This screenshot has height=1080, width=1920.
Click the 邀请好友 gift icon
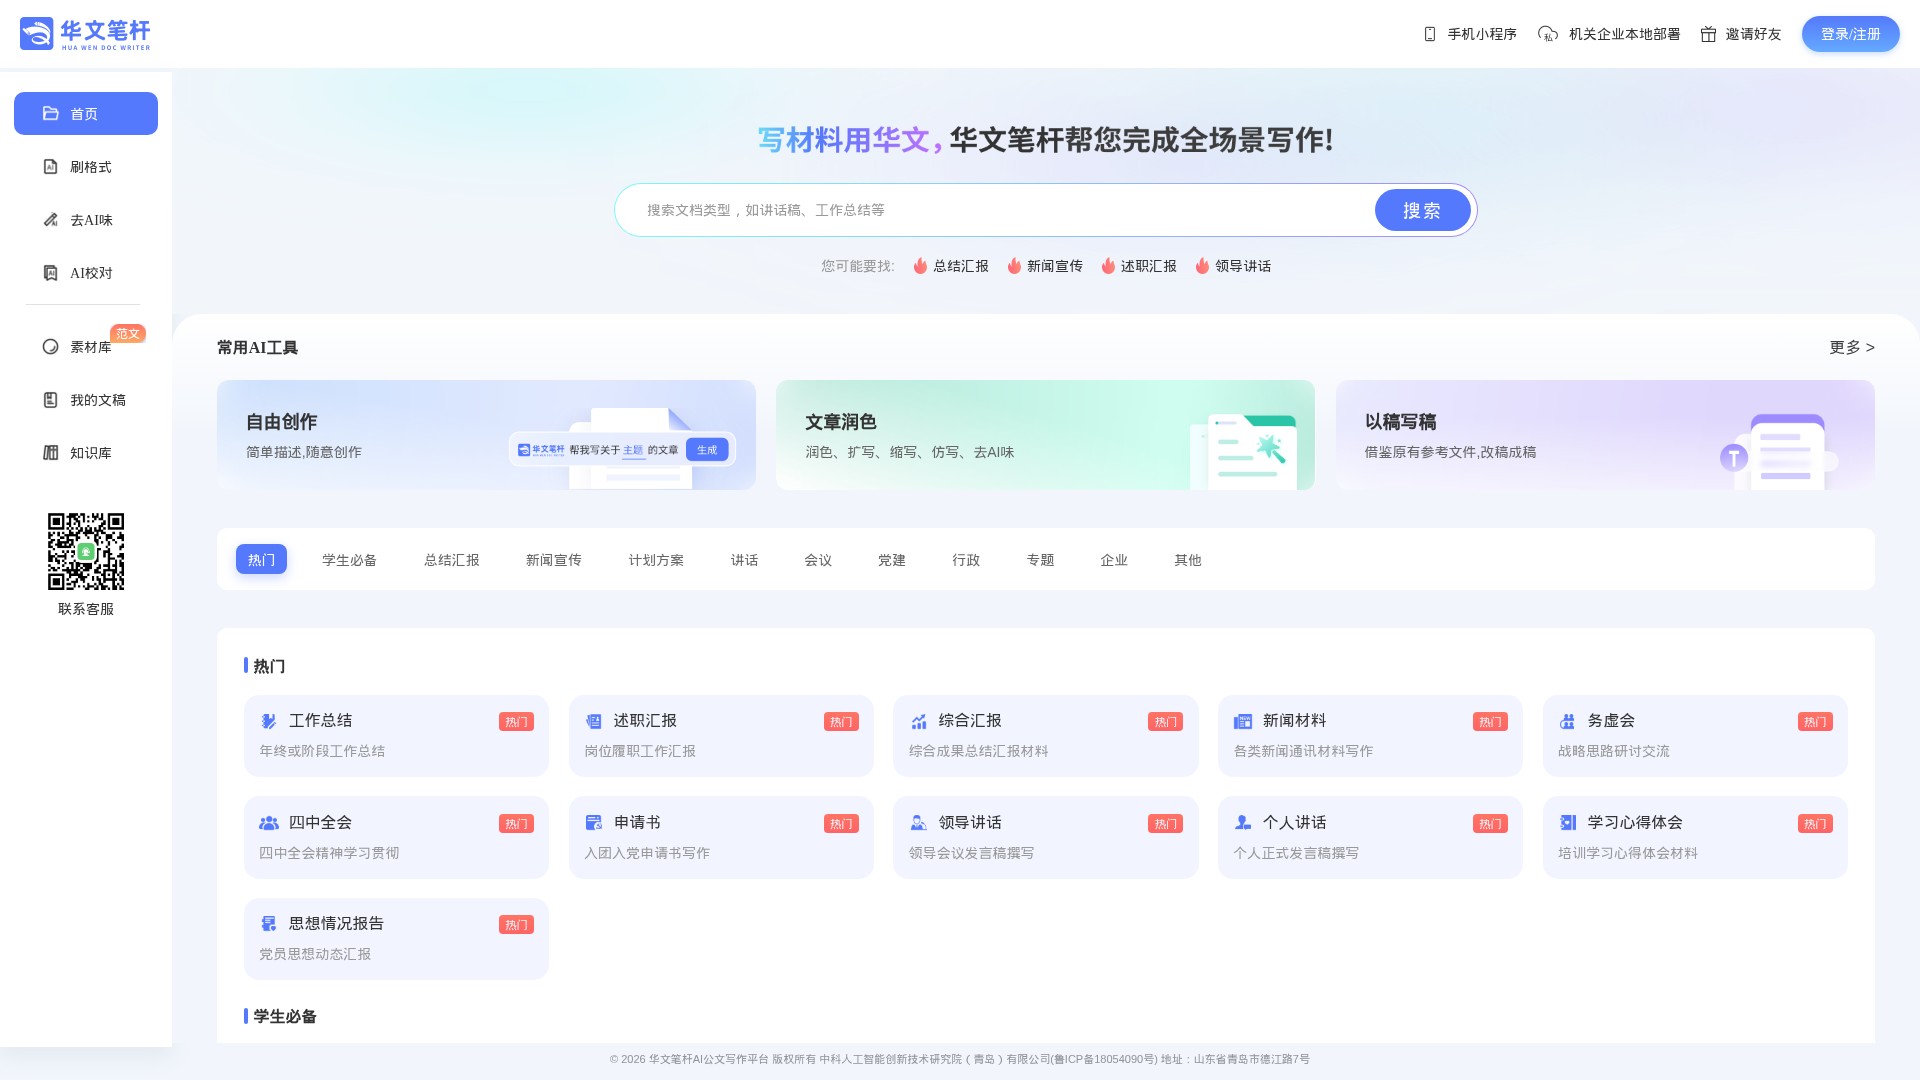click(1709, 34)
